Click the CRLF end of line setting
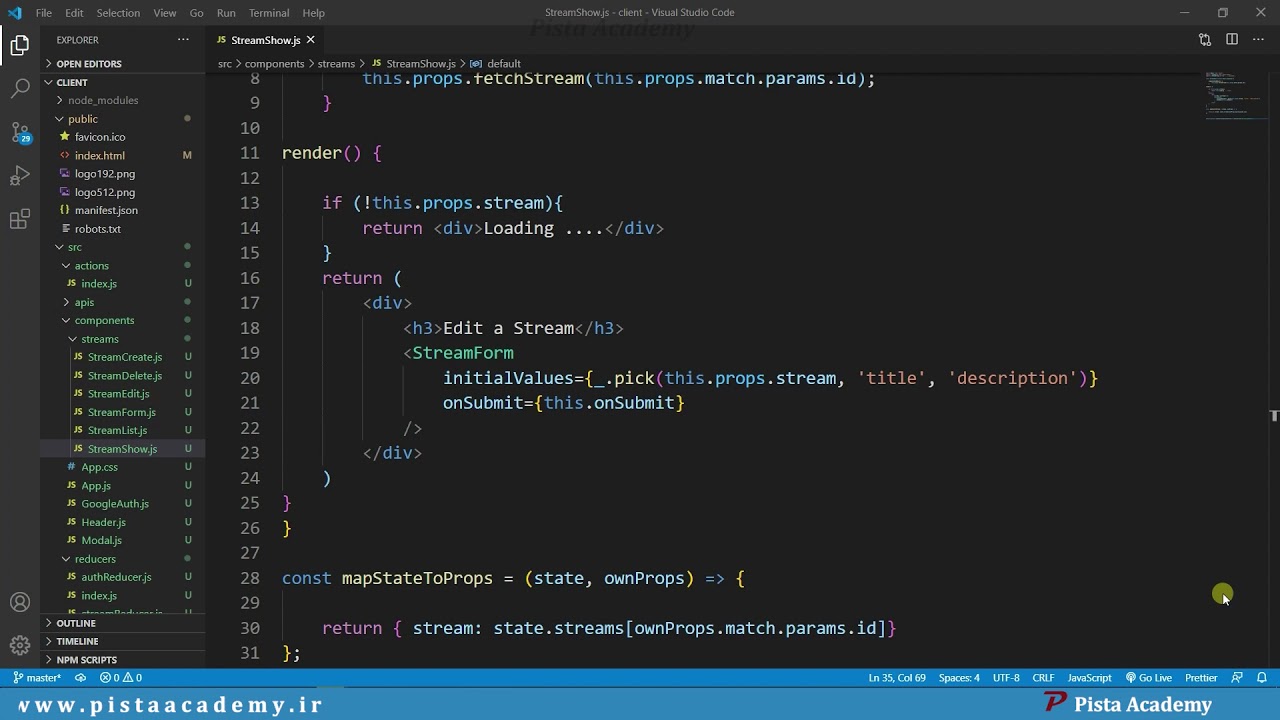 (x=1043, y=678)
